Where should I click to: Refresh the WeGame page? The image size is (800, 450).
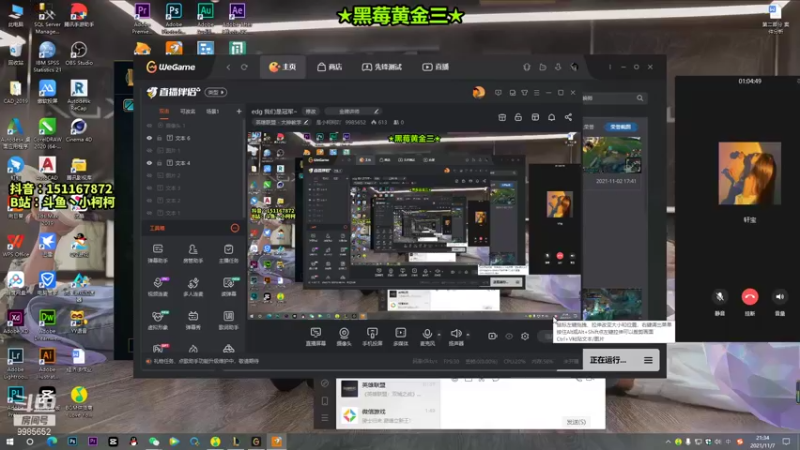pos(244,67)
